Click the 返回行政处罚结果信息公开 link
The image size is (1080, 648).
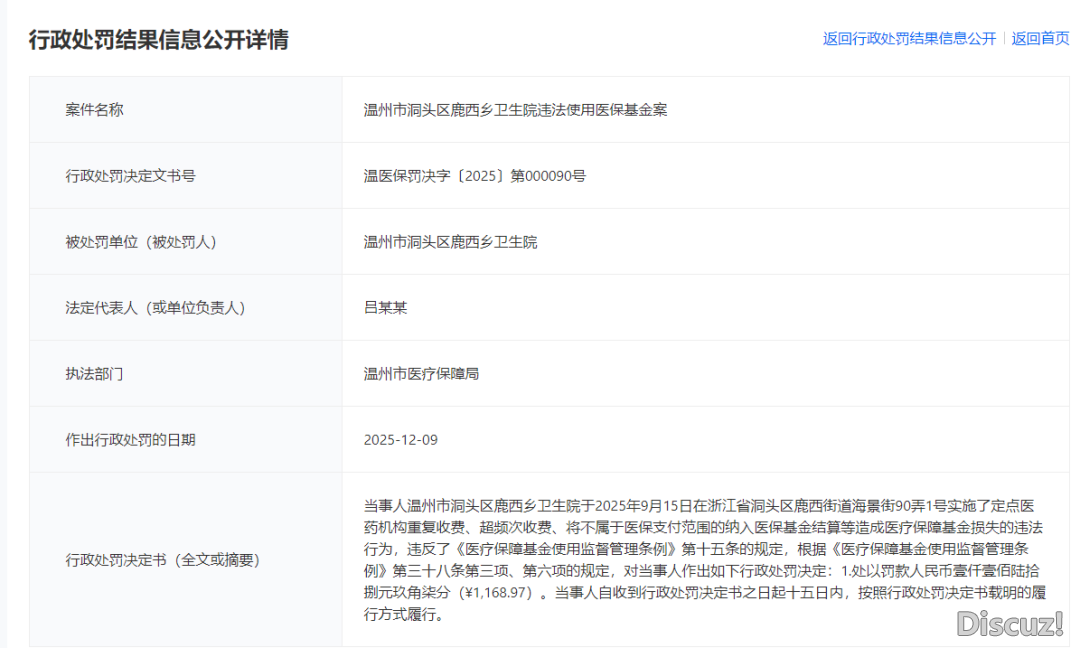click(909, 39)
